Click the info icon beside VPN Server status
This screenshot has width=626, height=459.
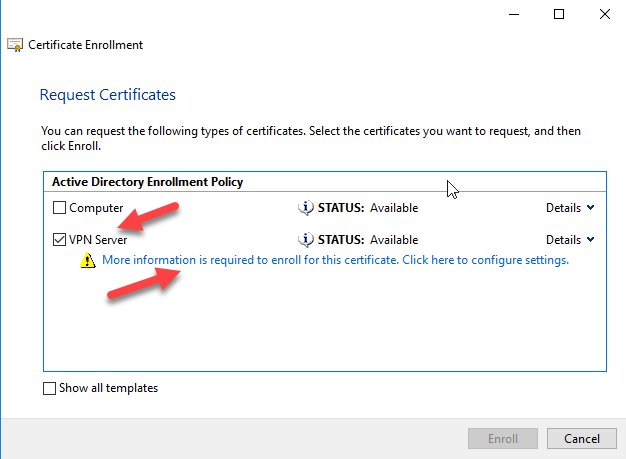306,240
